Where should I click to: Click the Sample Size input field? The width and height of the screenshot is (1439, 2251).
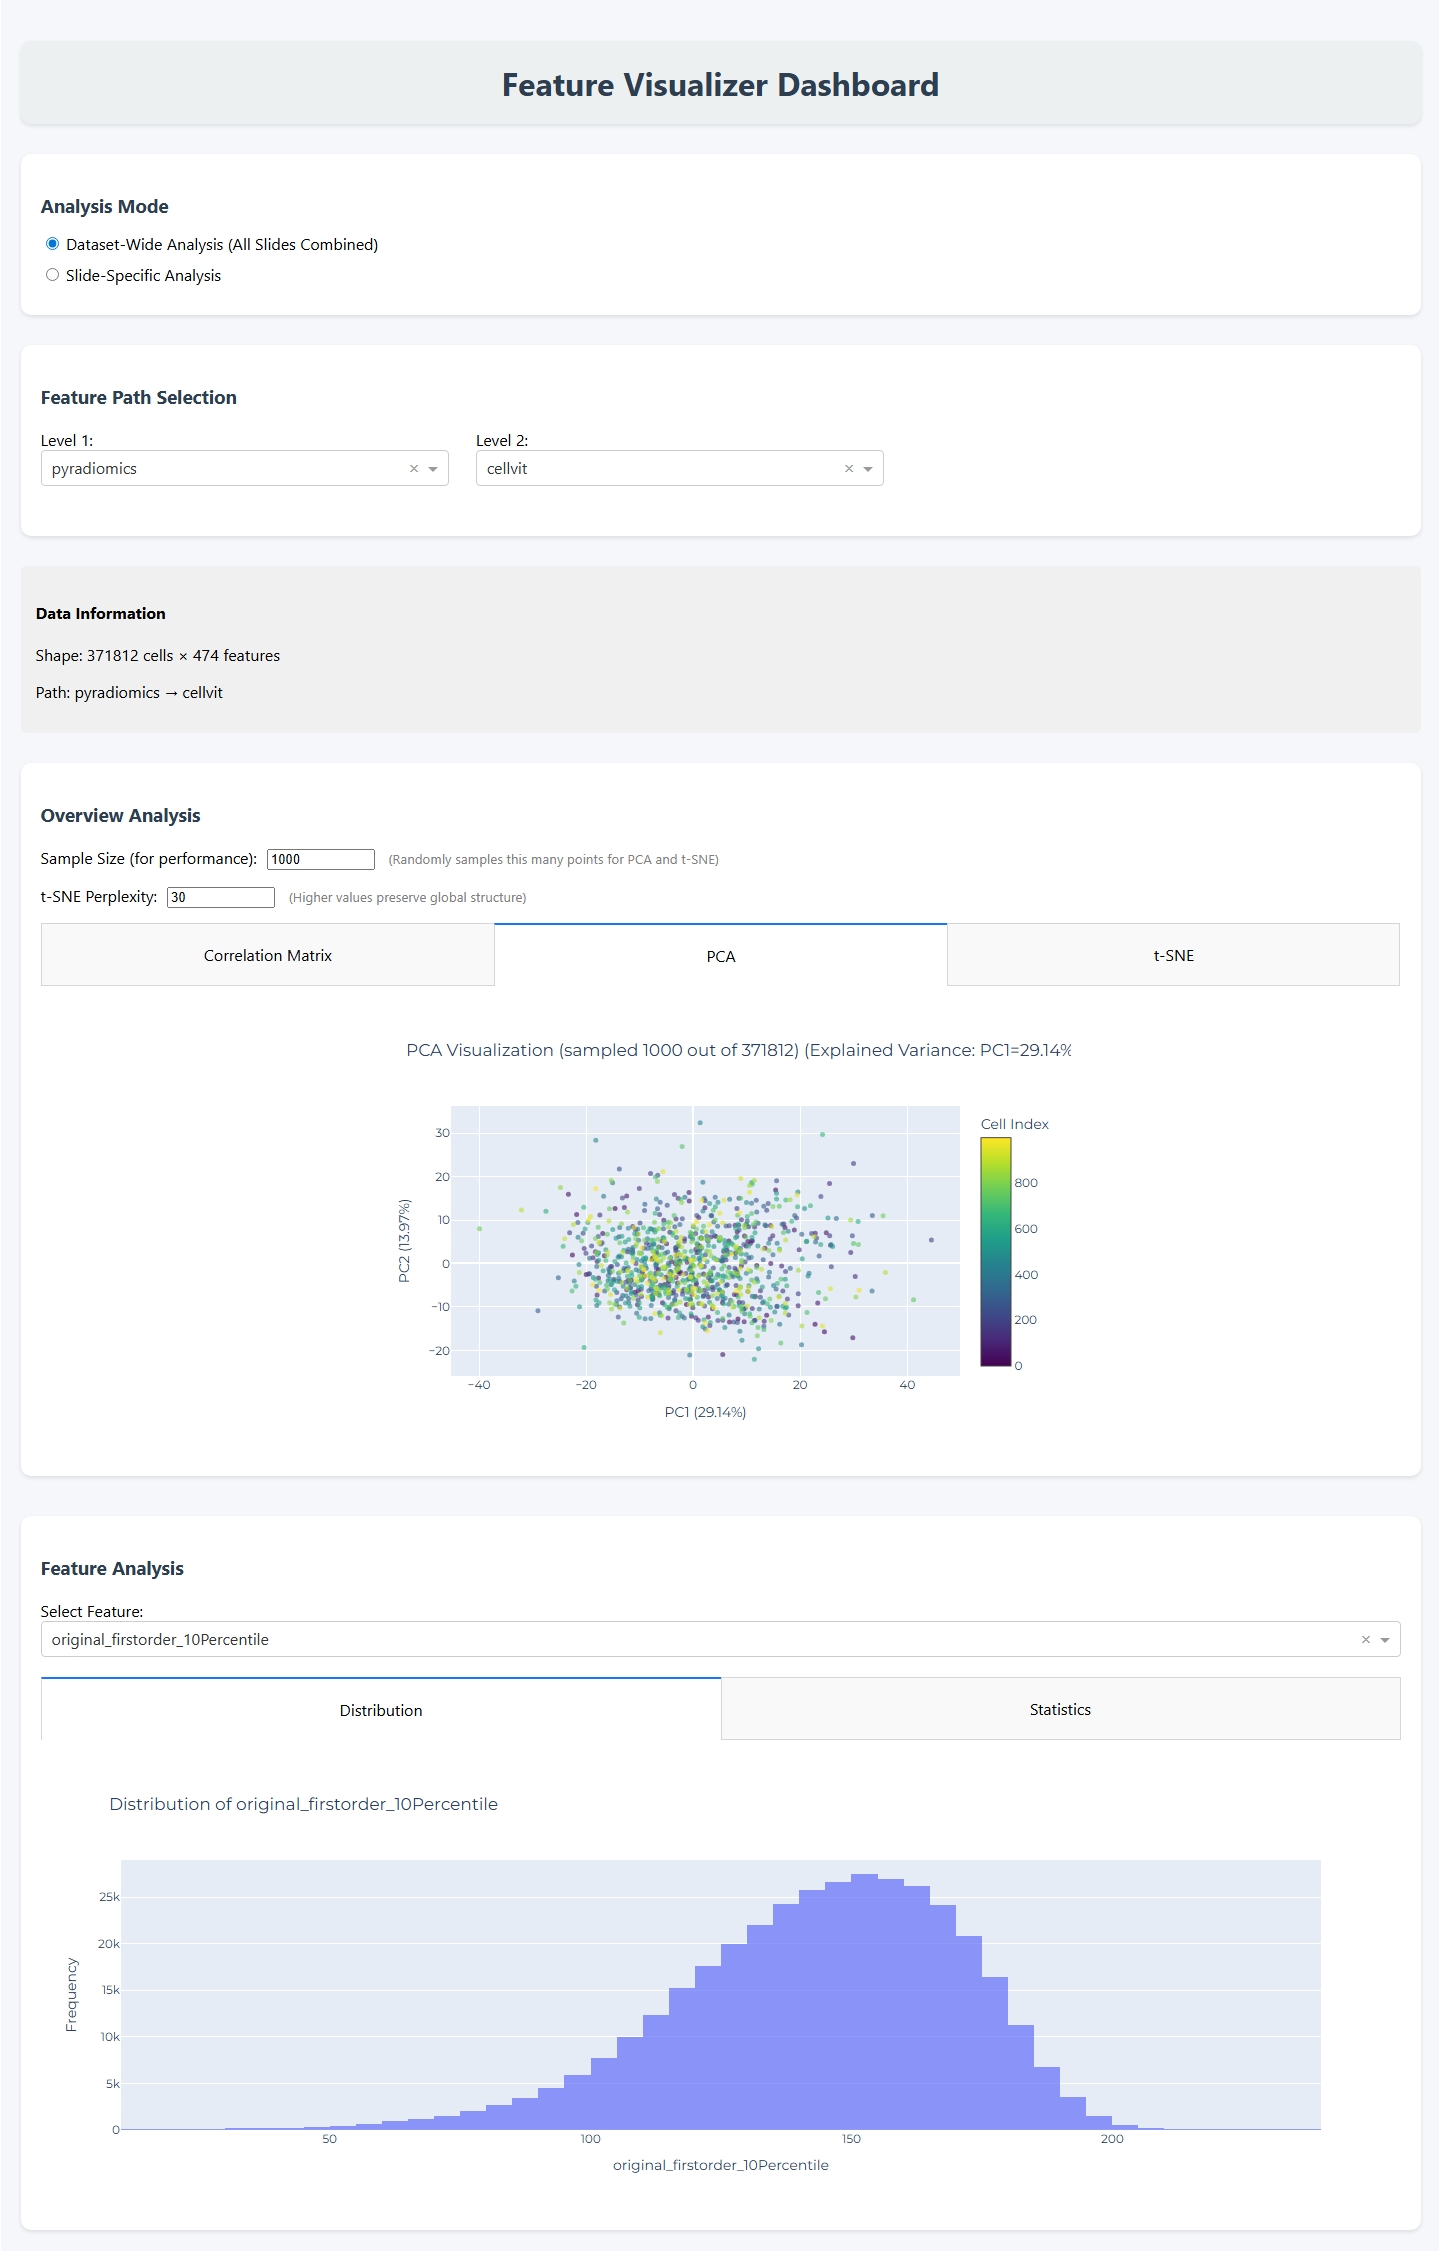click(320, 859)
